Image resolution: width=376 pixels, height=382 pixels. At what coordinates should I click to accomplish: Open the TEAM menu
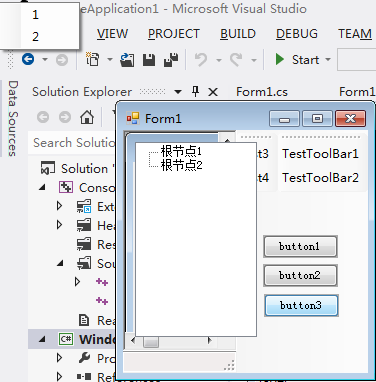(x=355, y=34)
